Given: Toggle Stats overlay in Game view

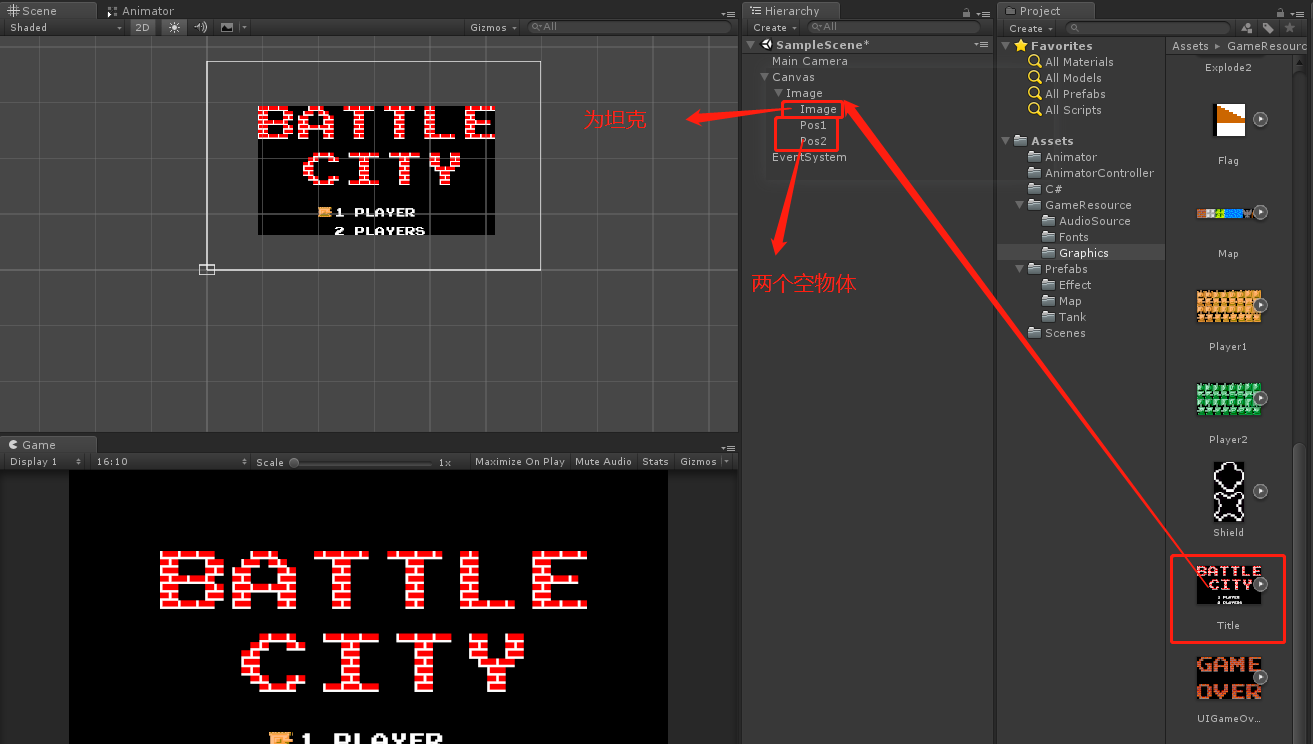Looking at the screenshot, I should [655, 462].
